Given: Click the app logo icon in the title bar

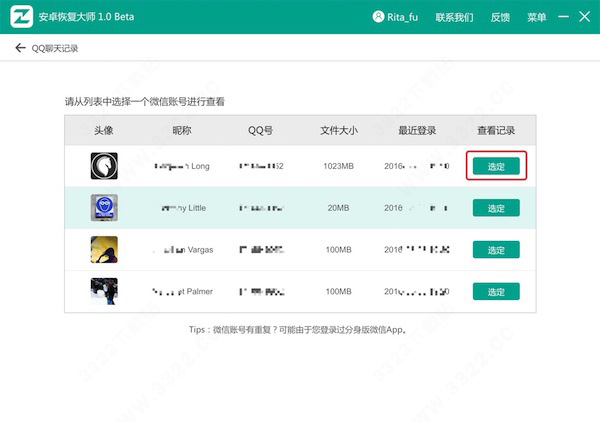Looking at the screenshot, I should click(21, 17).
